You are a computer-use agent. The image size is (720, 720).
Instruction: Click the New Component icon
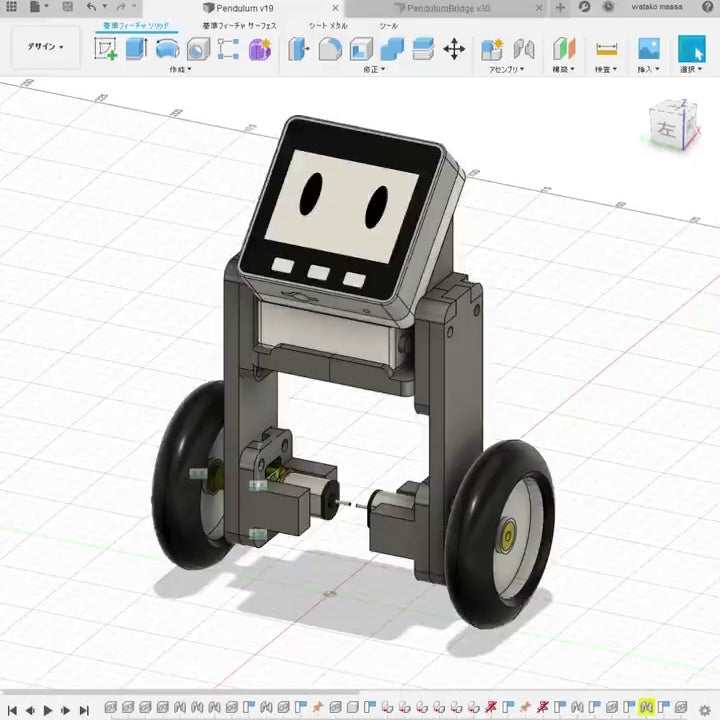click(x=491, y=48)
